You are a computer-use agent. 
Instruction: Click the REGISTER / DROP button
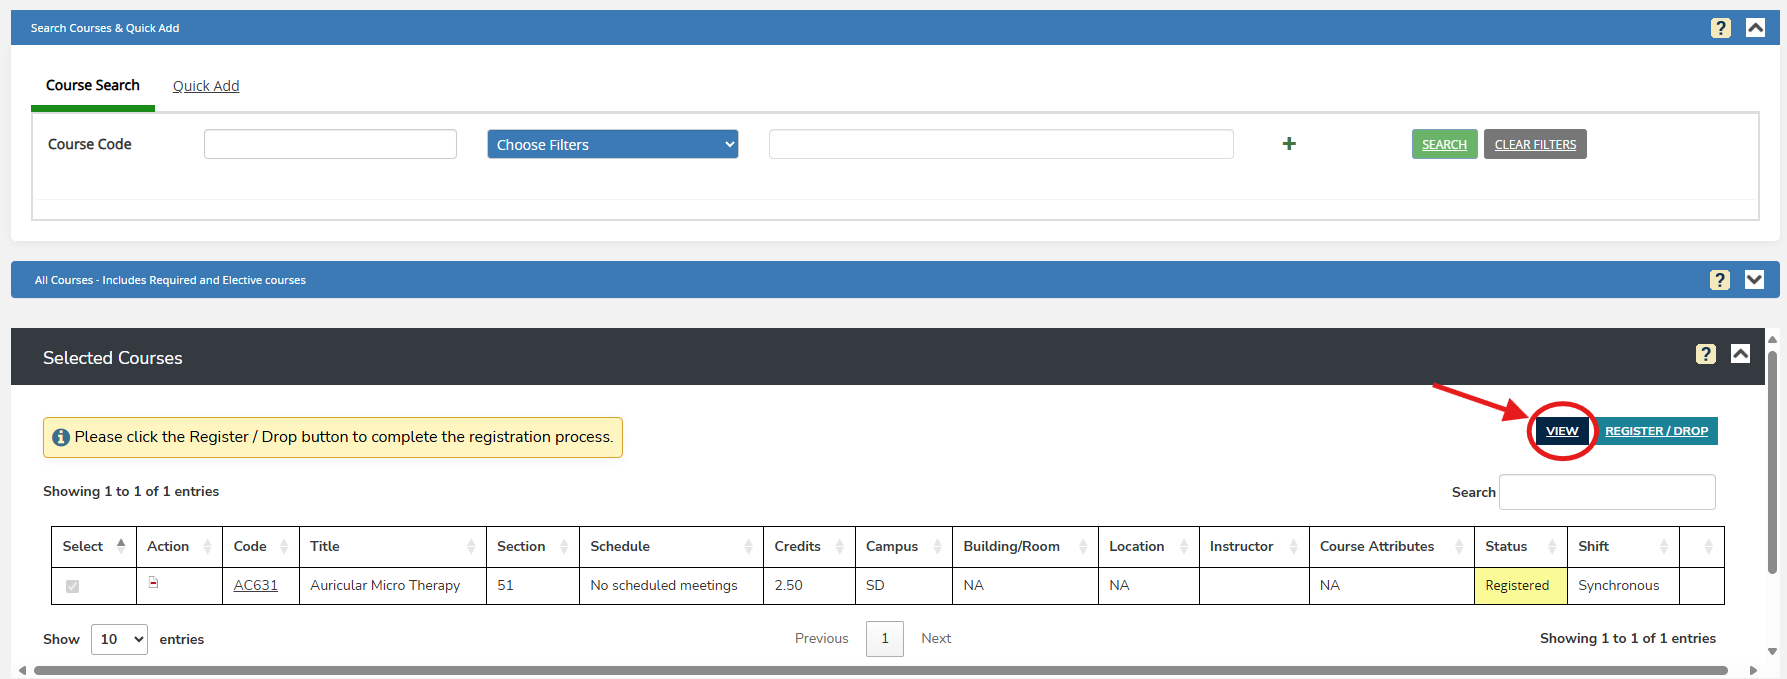coord(1656,431)
